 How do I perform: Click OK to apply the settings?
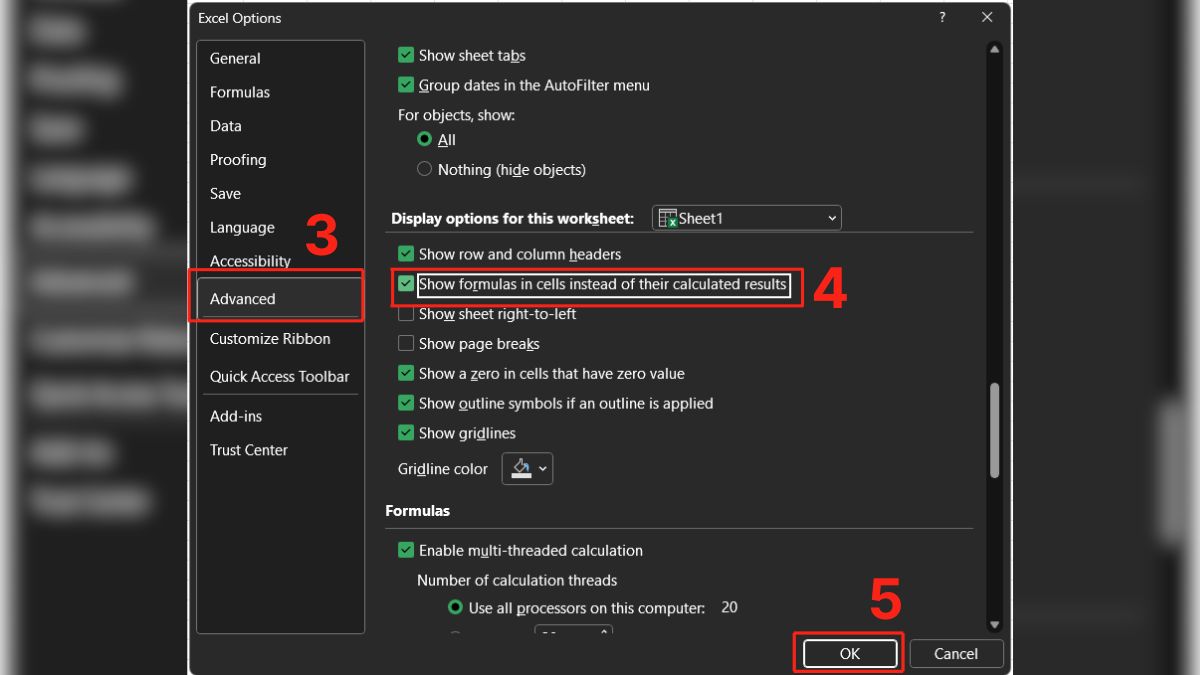click(848, 653)
